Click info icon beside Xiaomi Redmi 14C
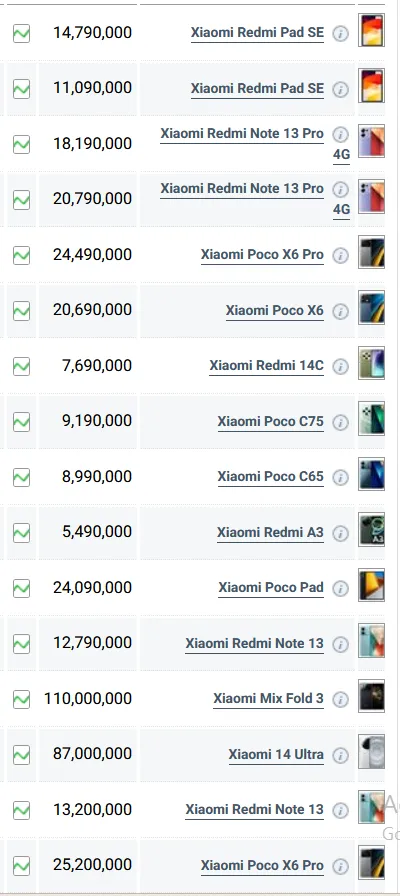 341,366
